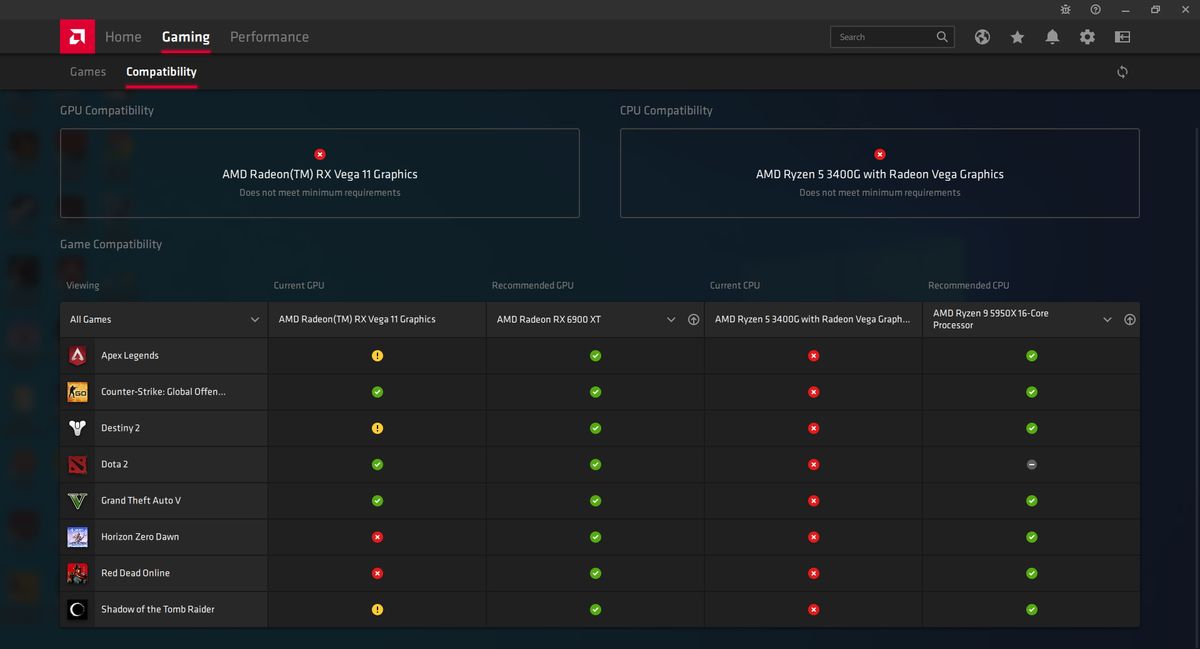Open Radeon Settings via the gear icon
This screenshot has width=1200, height=649.
[1087, 36]
